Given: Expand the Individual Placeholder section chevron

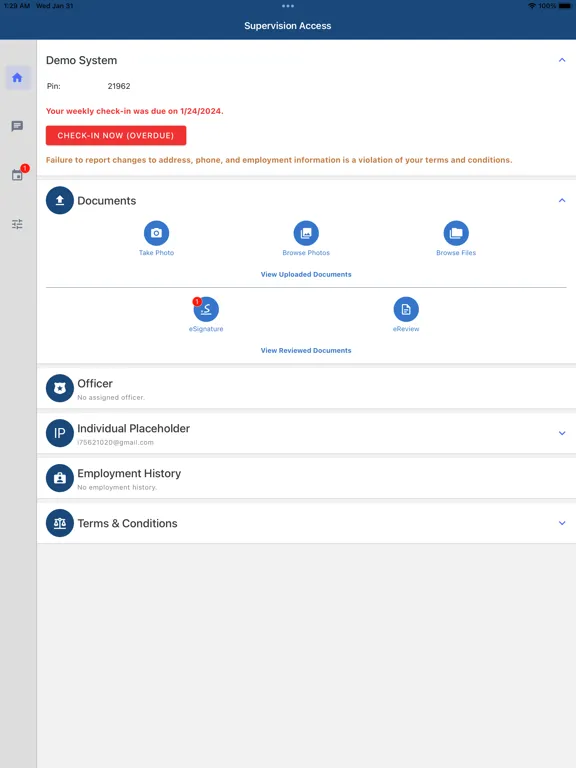Looking at the screenshot, I should pyautogui.click(x=562, y=433).
